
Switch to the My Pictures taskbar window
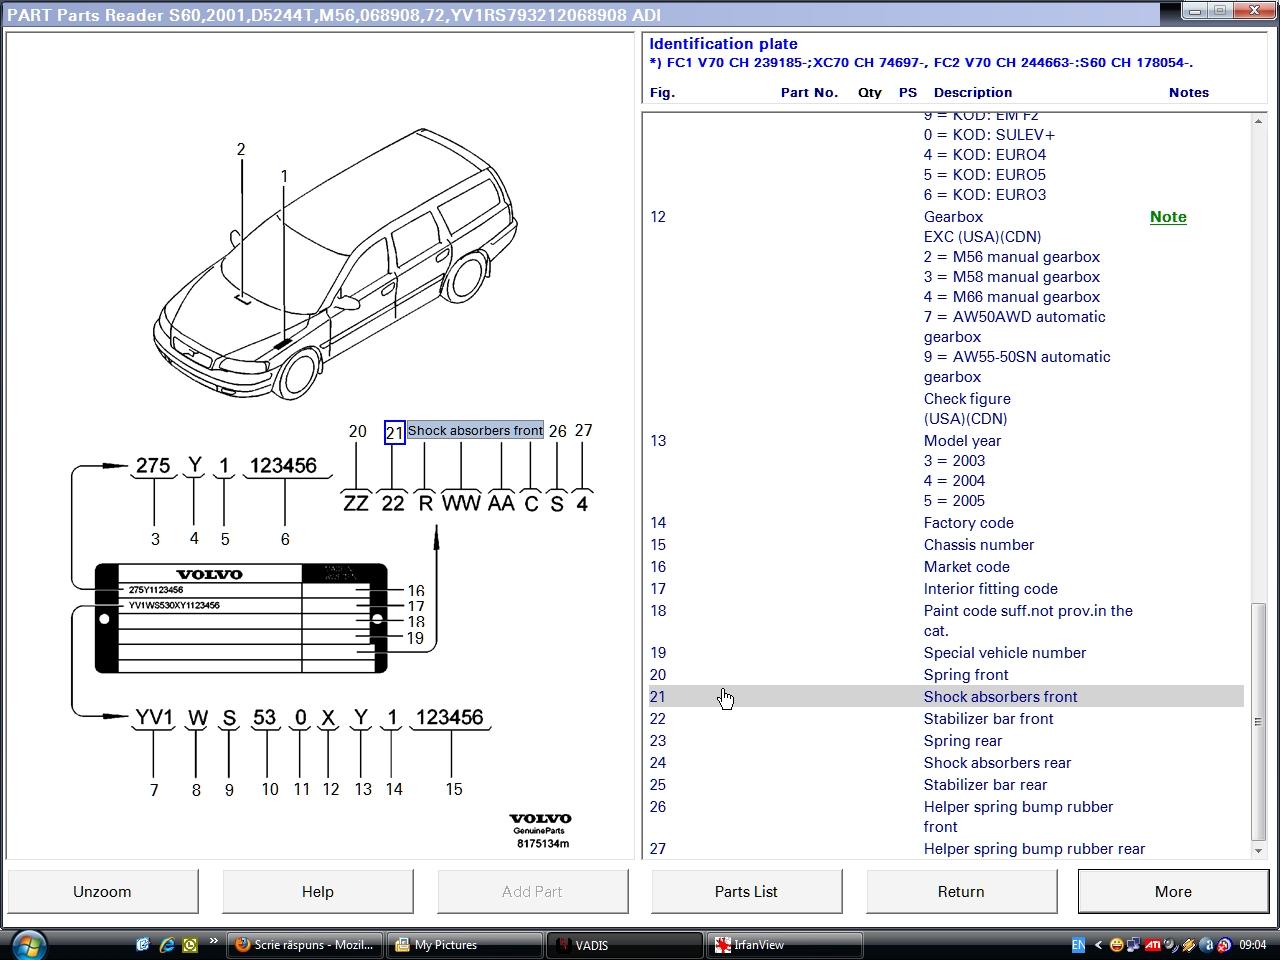[465, 945]
